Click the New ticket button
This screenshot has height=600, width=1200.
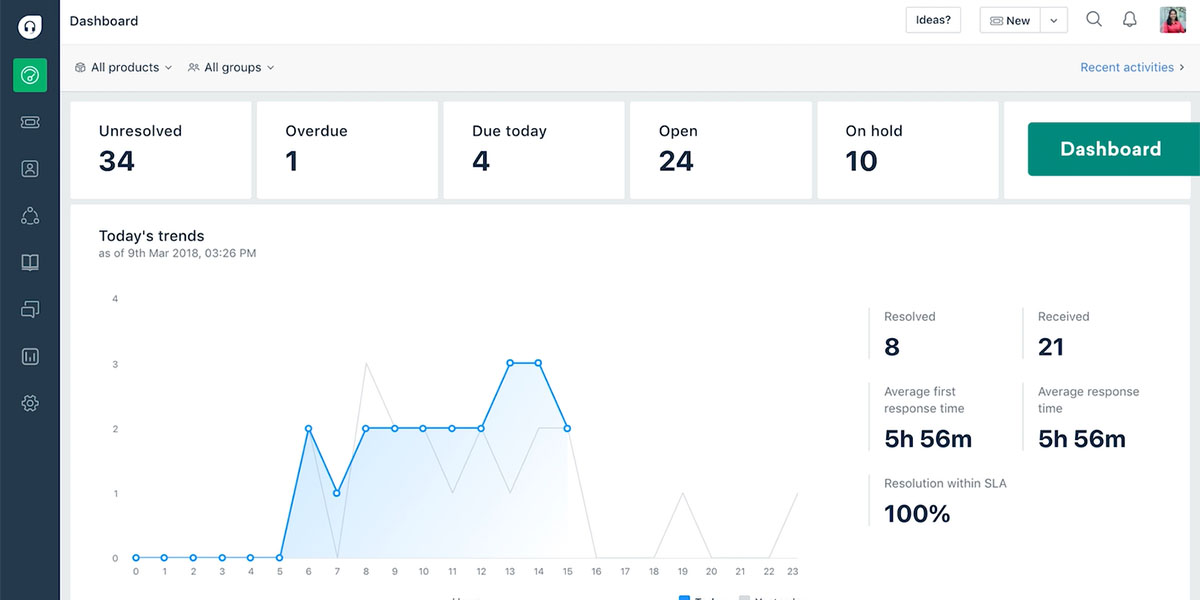pos(1010,21)
